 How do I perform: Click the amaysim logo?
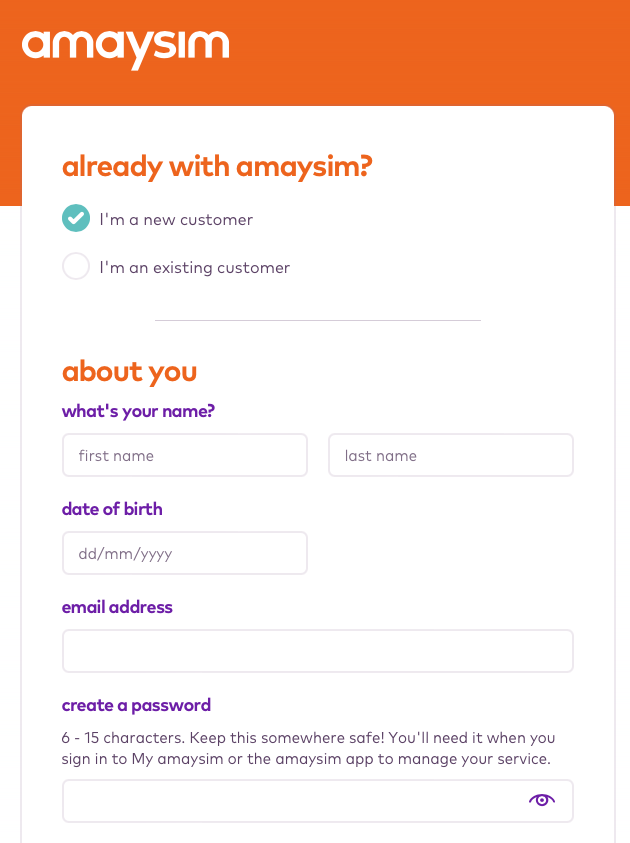click(x=125, y=47)
